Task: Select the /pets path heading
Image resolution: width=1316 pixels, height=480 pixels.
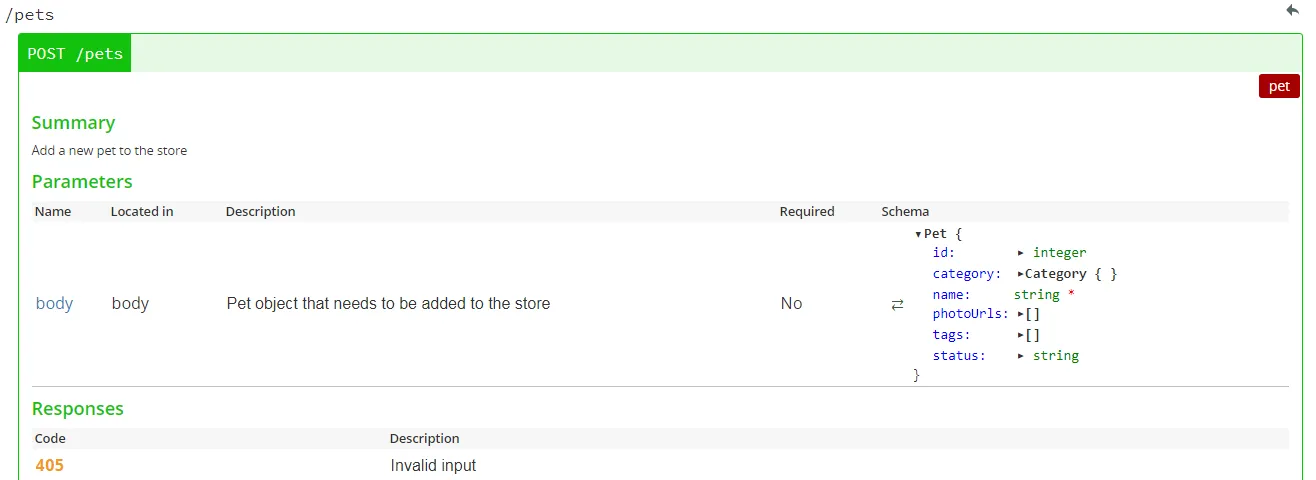Action: coord(30,15)
